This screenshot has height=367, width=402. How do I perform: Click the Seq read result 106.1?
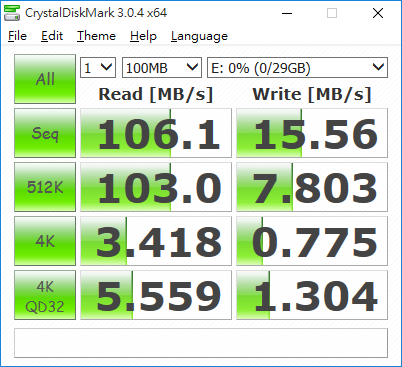click(156, 133)
